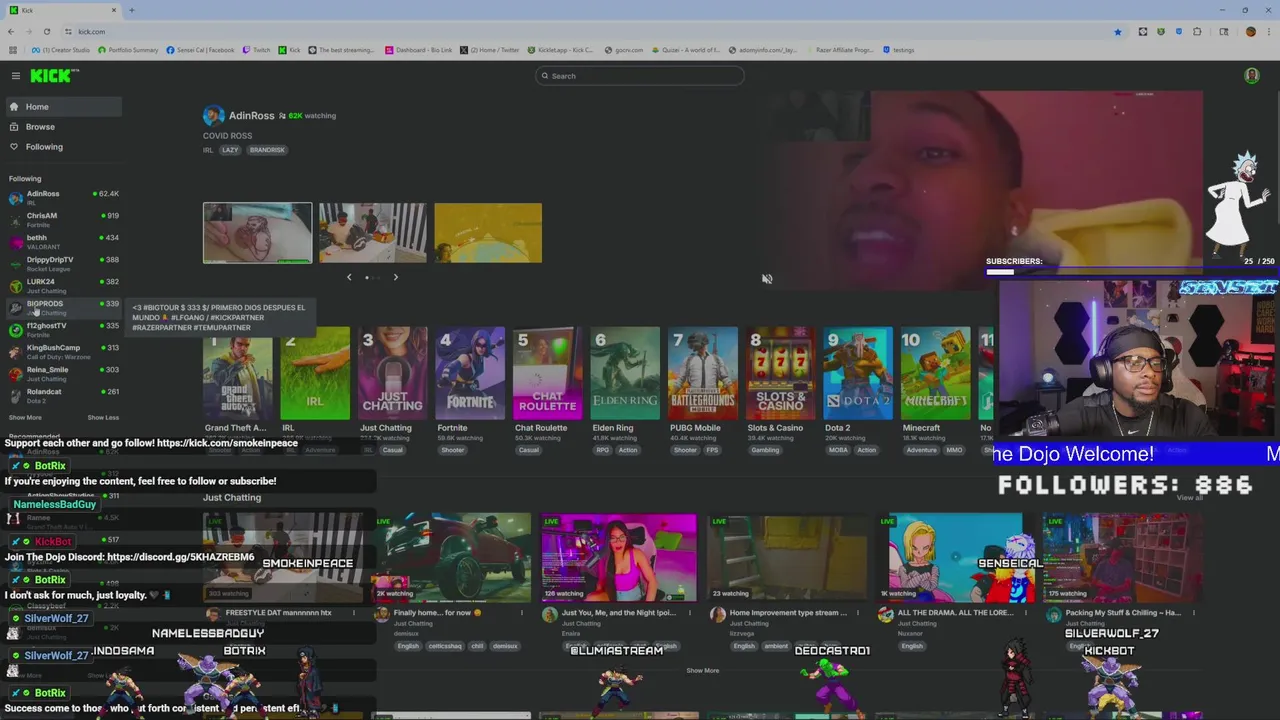Open the hamburger sidebar menu
This screenshot has height=720, width=1280.
(x=15, y=76)
